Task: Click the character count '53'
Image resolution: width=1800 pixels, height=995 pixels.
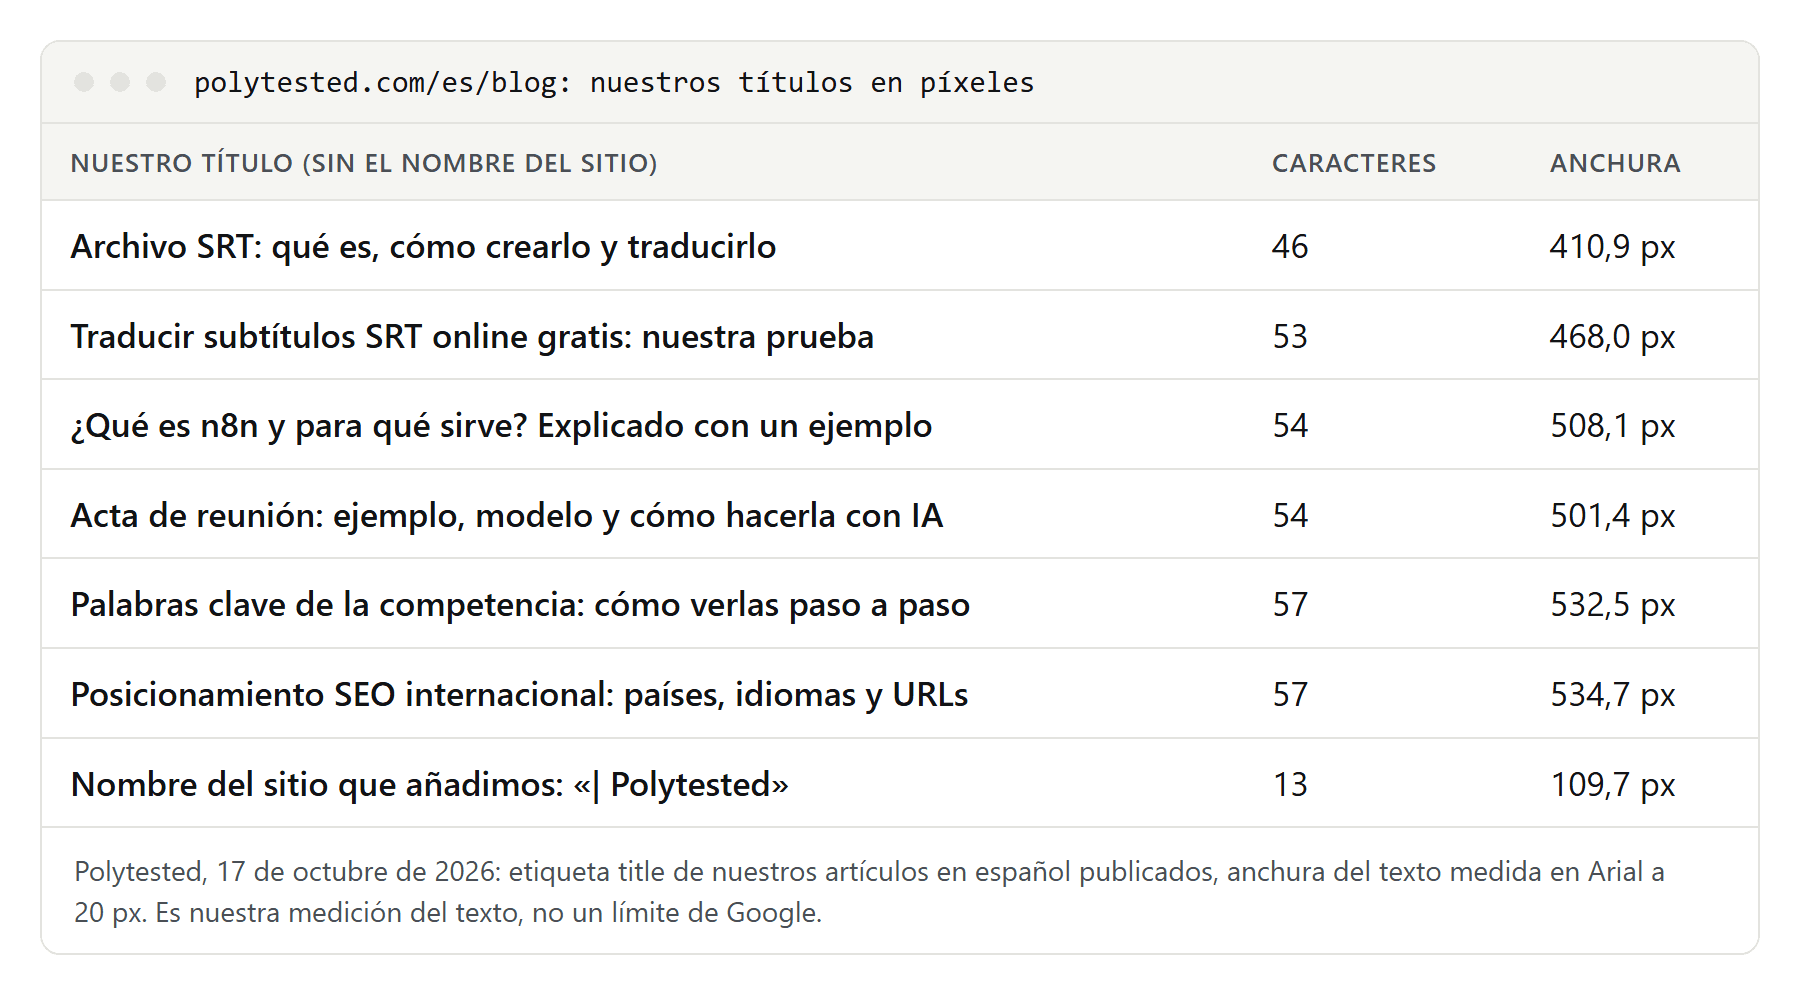Action: (1290, 337)
